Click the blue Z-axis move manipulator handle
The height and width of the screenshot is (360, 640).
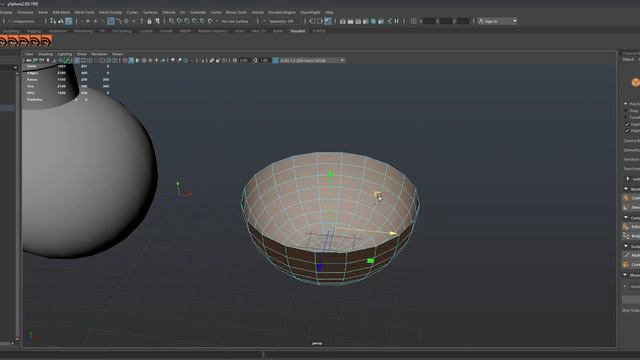(320, 267)
